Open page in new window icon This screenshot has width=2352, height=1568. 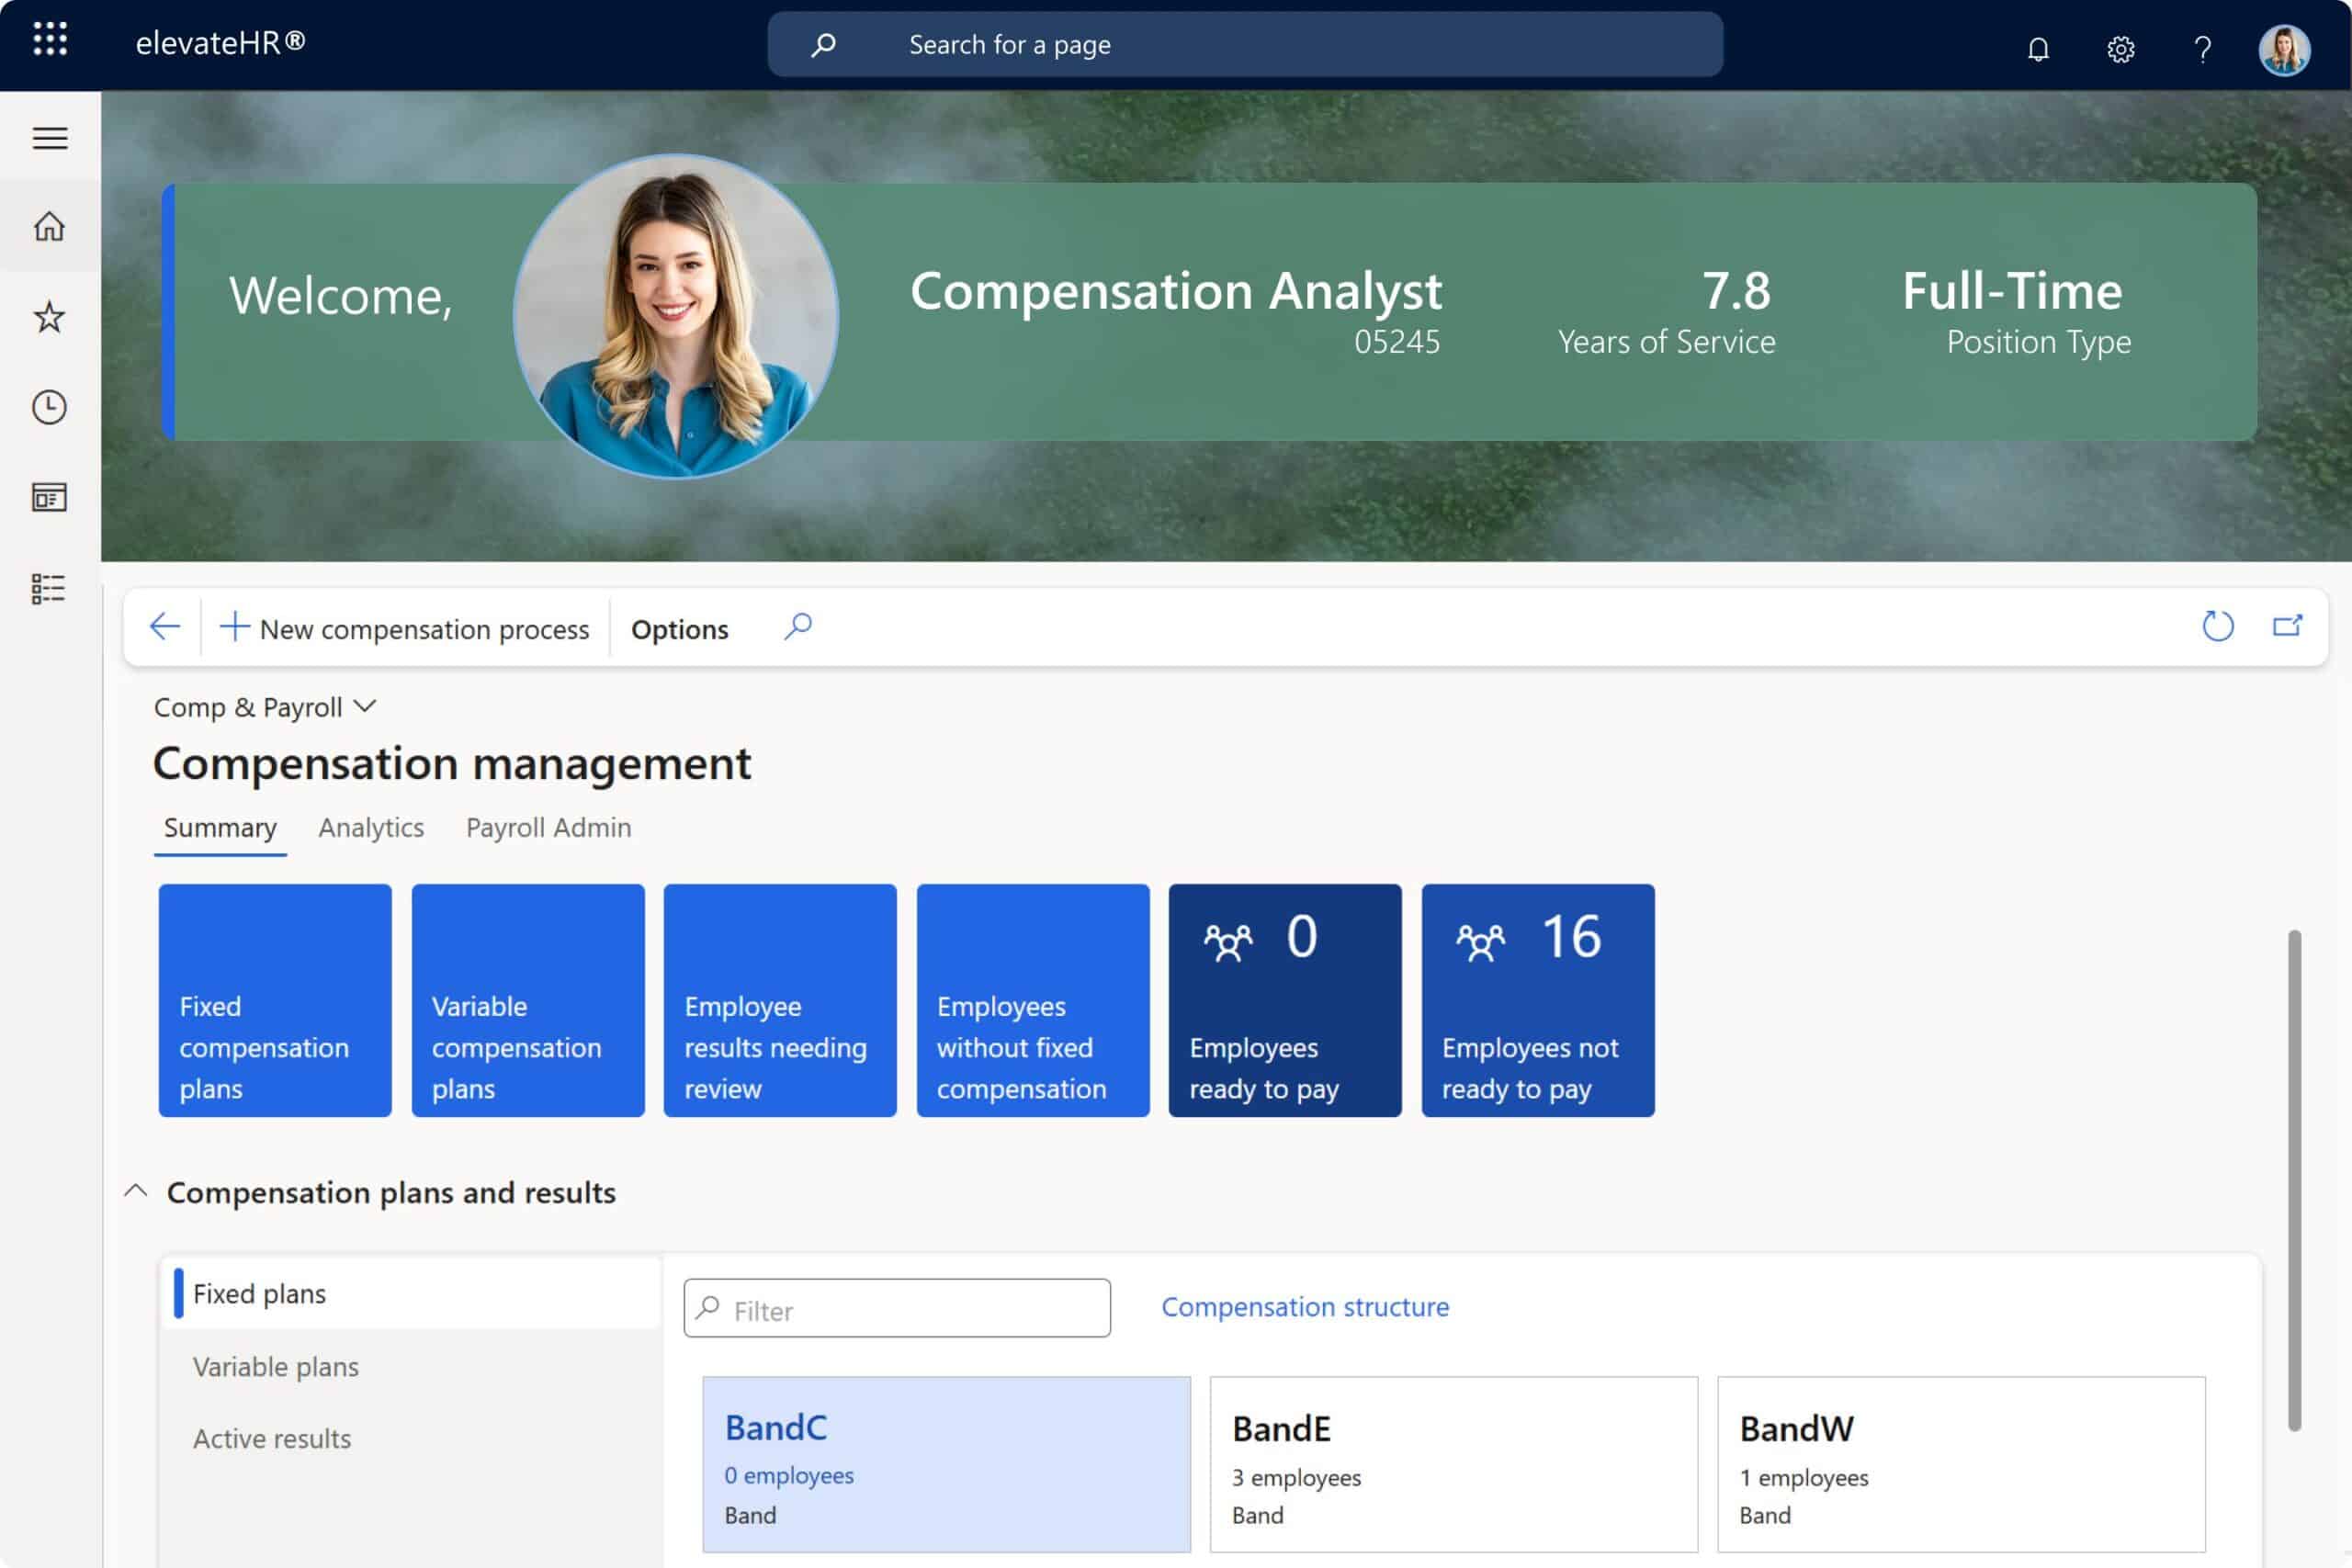[x=2287, y=627]
